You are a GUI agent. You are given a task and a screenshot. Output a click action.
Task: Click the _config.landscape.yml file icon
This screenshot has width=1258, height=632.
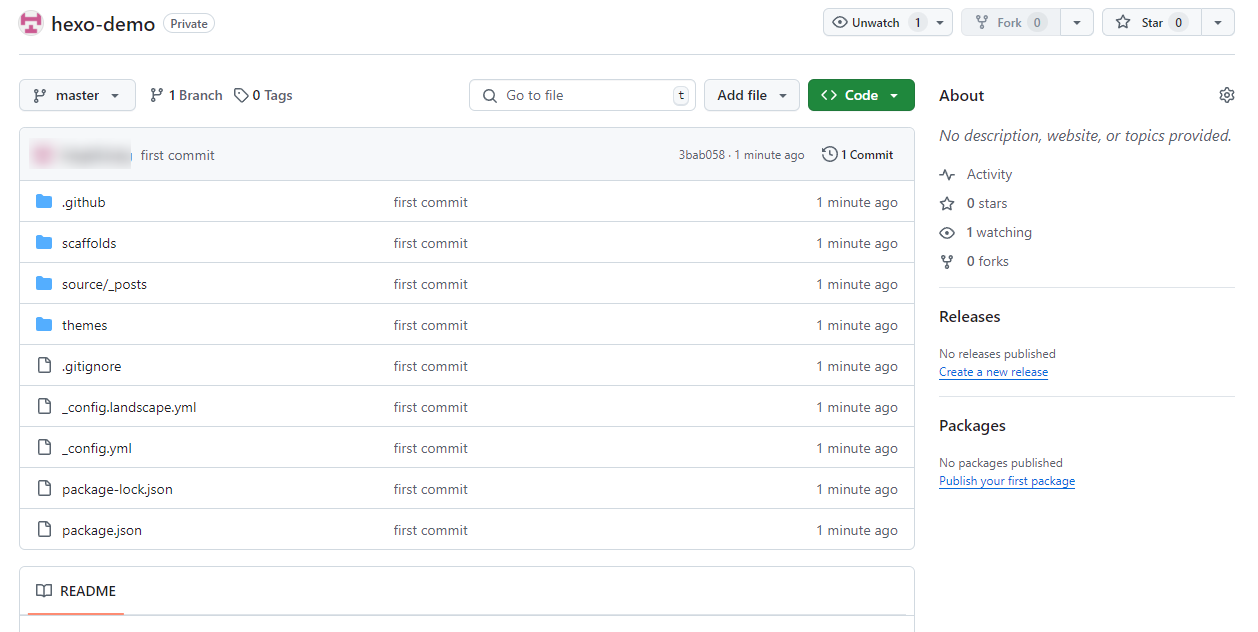coord(44,407)
